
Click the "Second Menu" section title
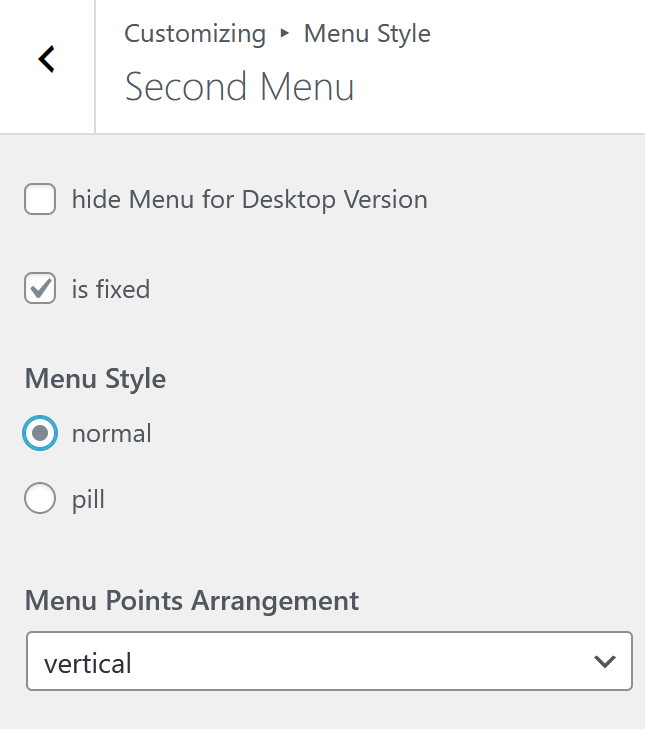240,87
